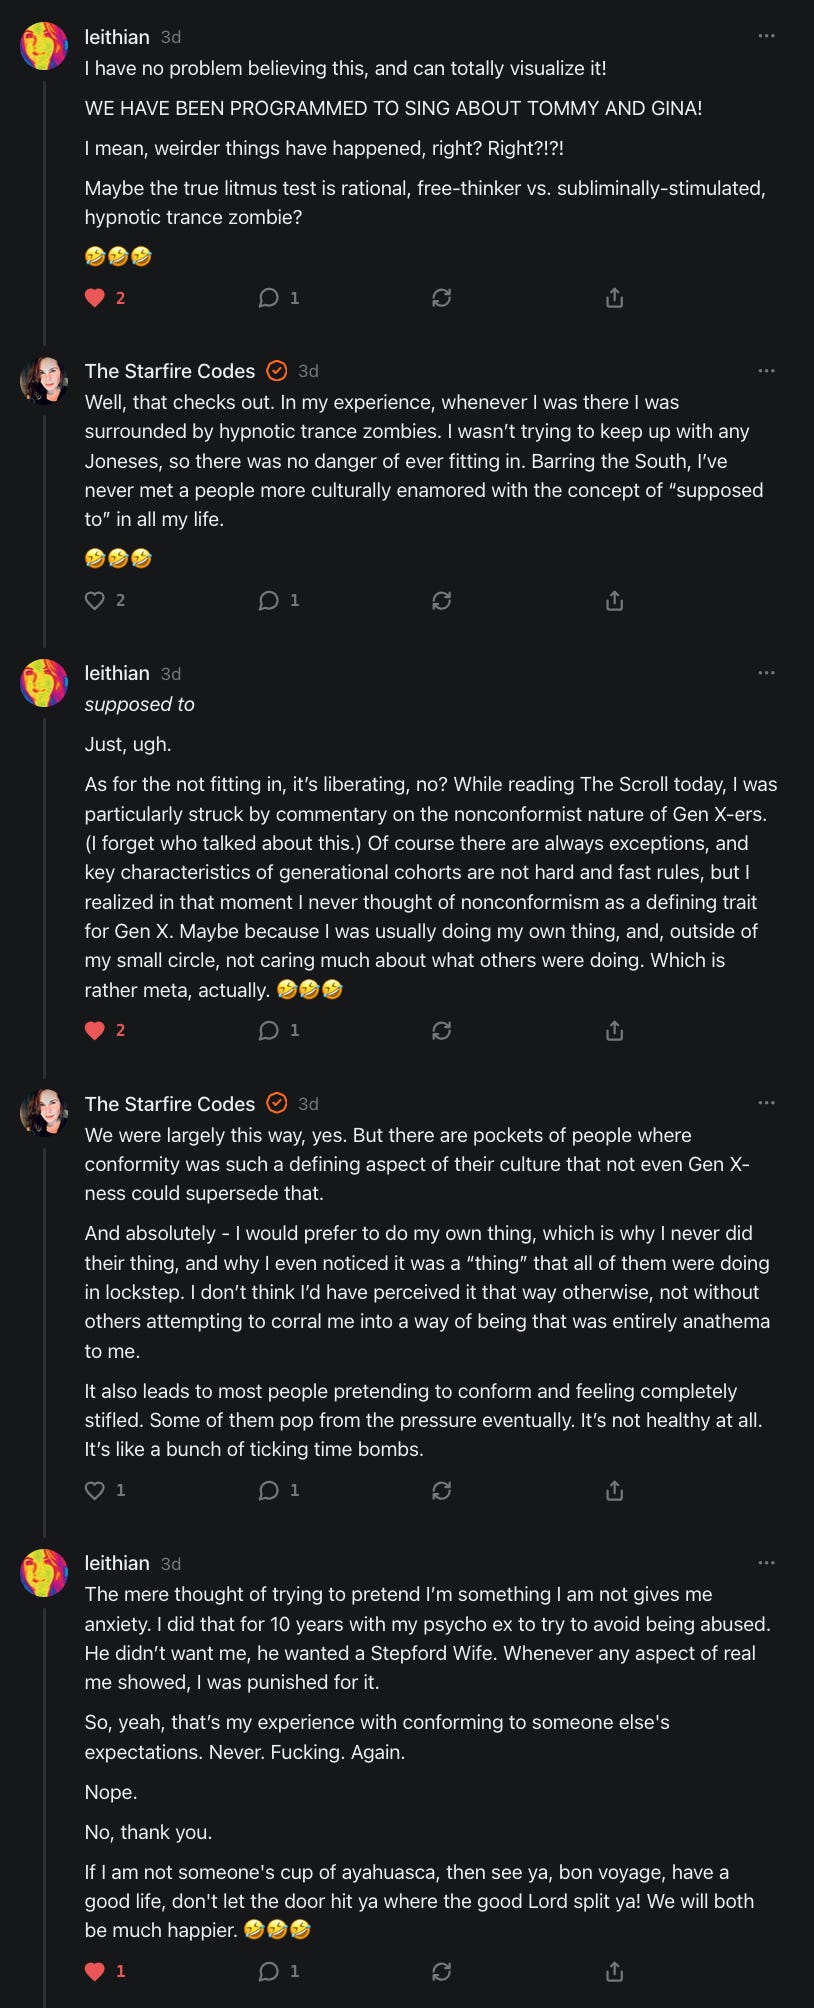Open replies on leithian's Tommy and Gina comment
The image size is (814, 2008).
click(268, 298)
